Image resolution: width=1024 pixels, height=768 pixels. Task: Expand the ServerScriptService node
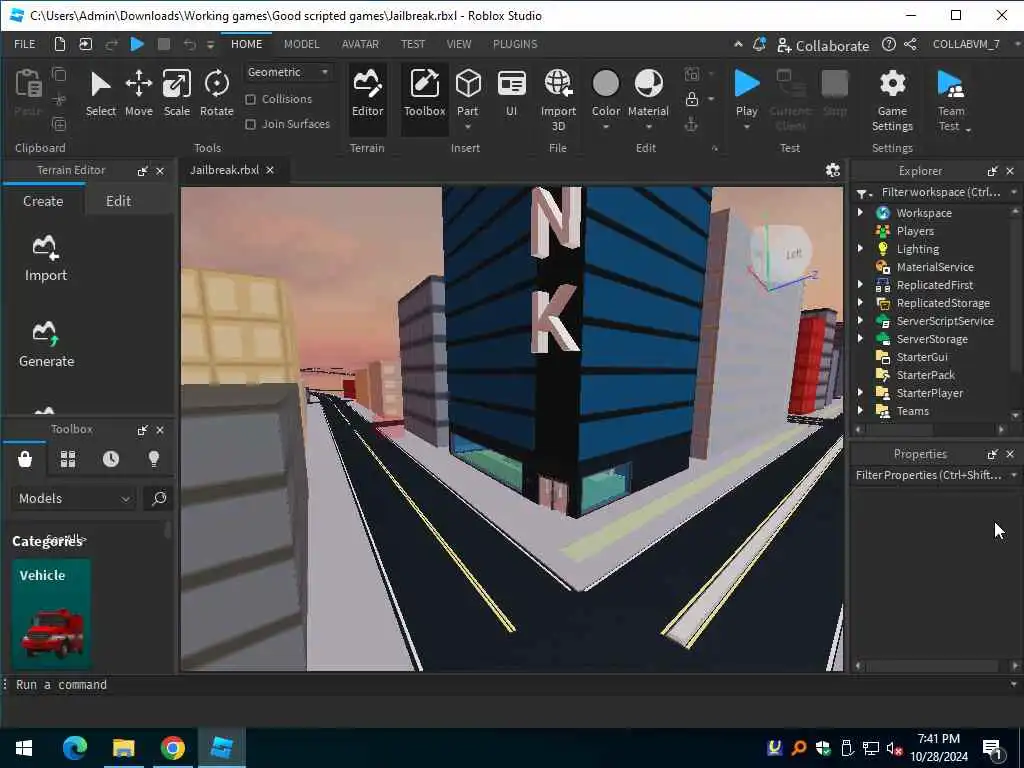point(860,320)
